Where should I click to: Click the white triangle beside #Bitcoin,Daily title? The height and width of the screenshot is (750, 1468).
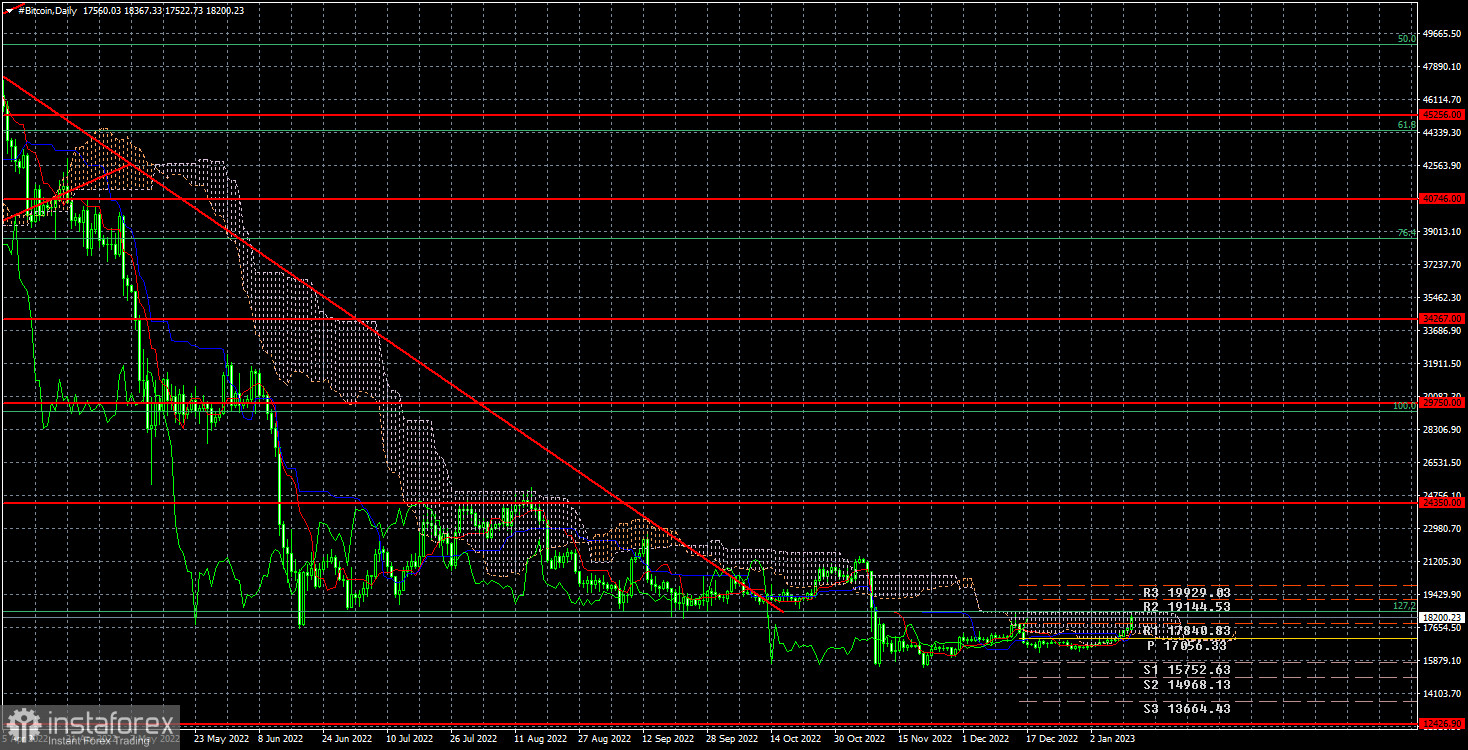(x=8, y=10)
